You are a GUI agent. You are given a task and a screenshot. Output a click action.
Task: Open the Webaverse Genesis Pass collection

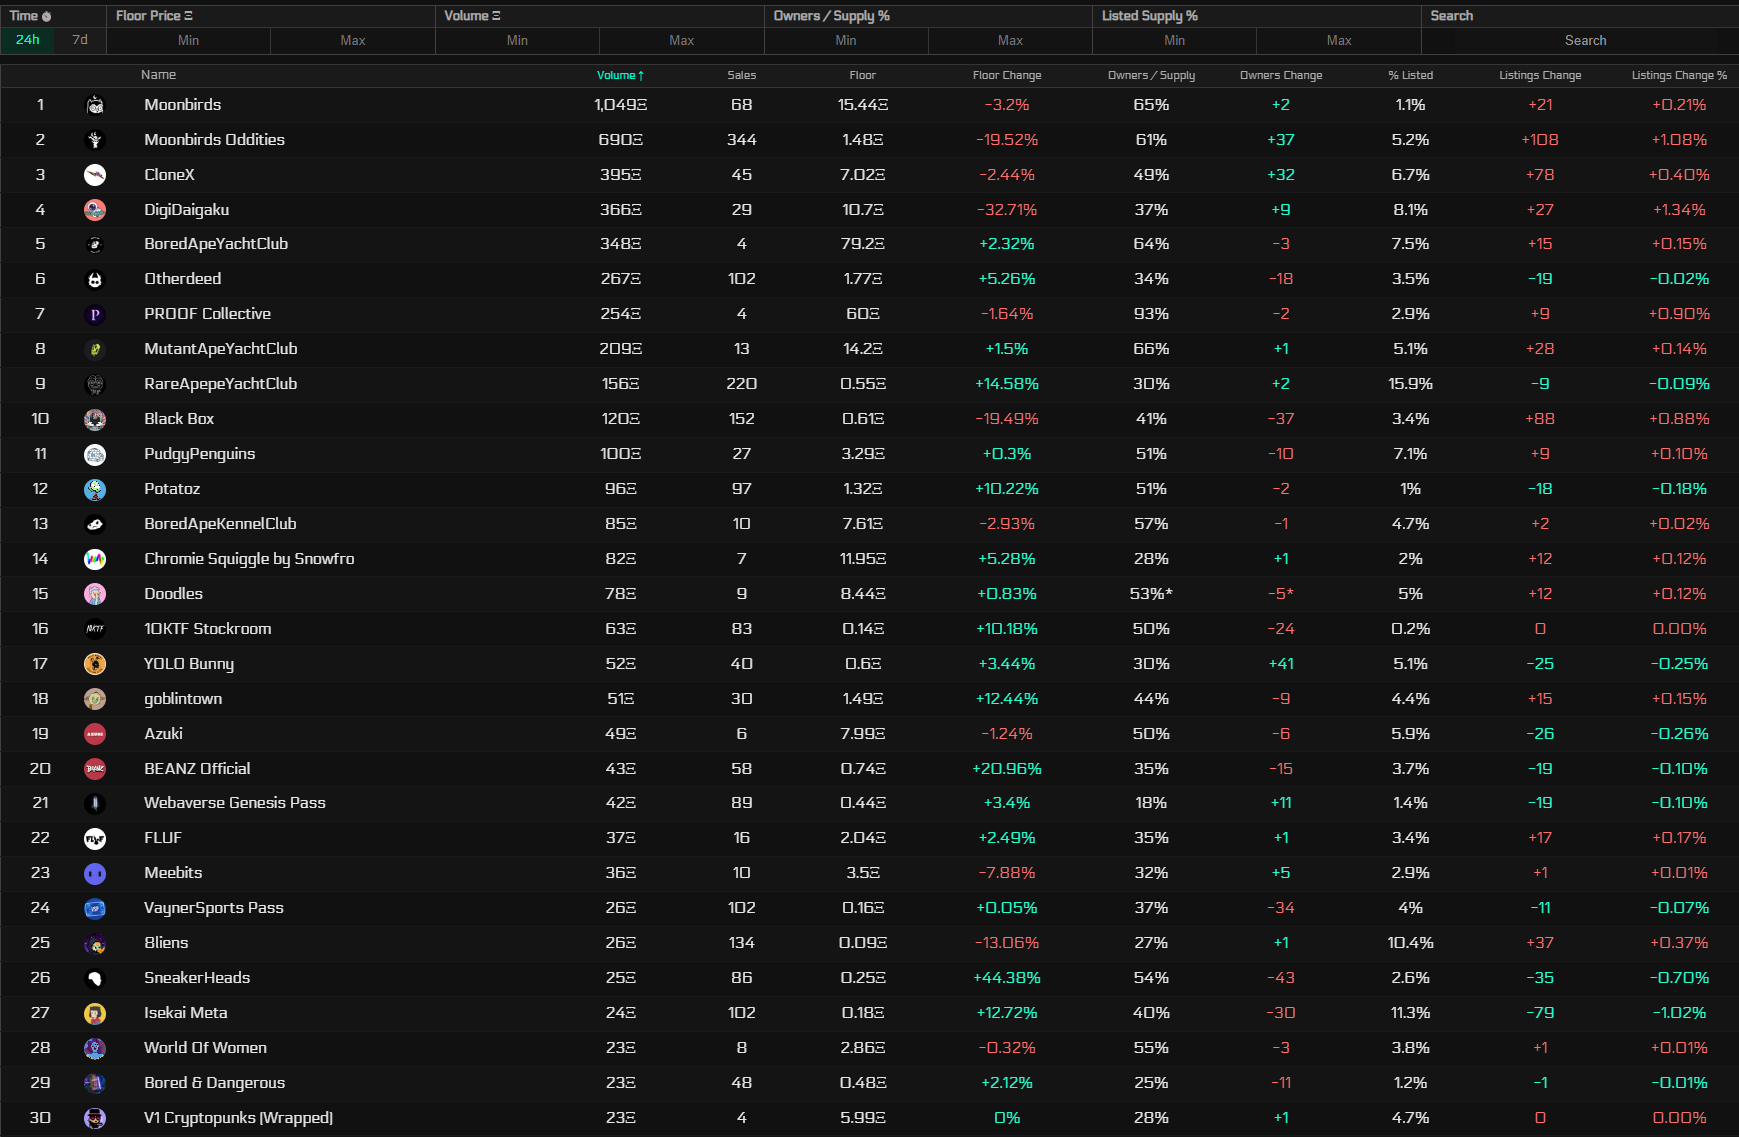click(x=235, y=803)
